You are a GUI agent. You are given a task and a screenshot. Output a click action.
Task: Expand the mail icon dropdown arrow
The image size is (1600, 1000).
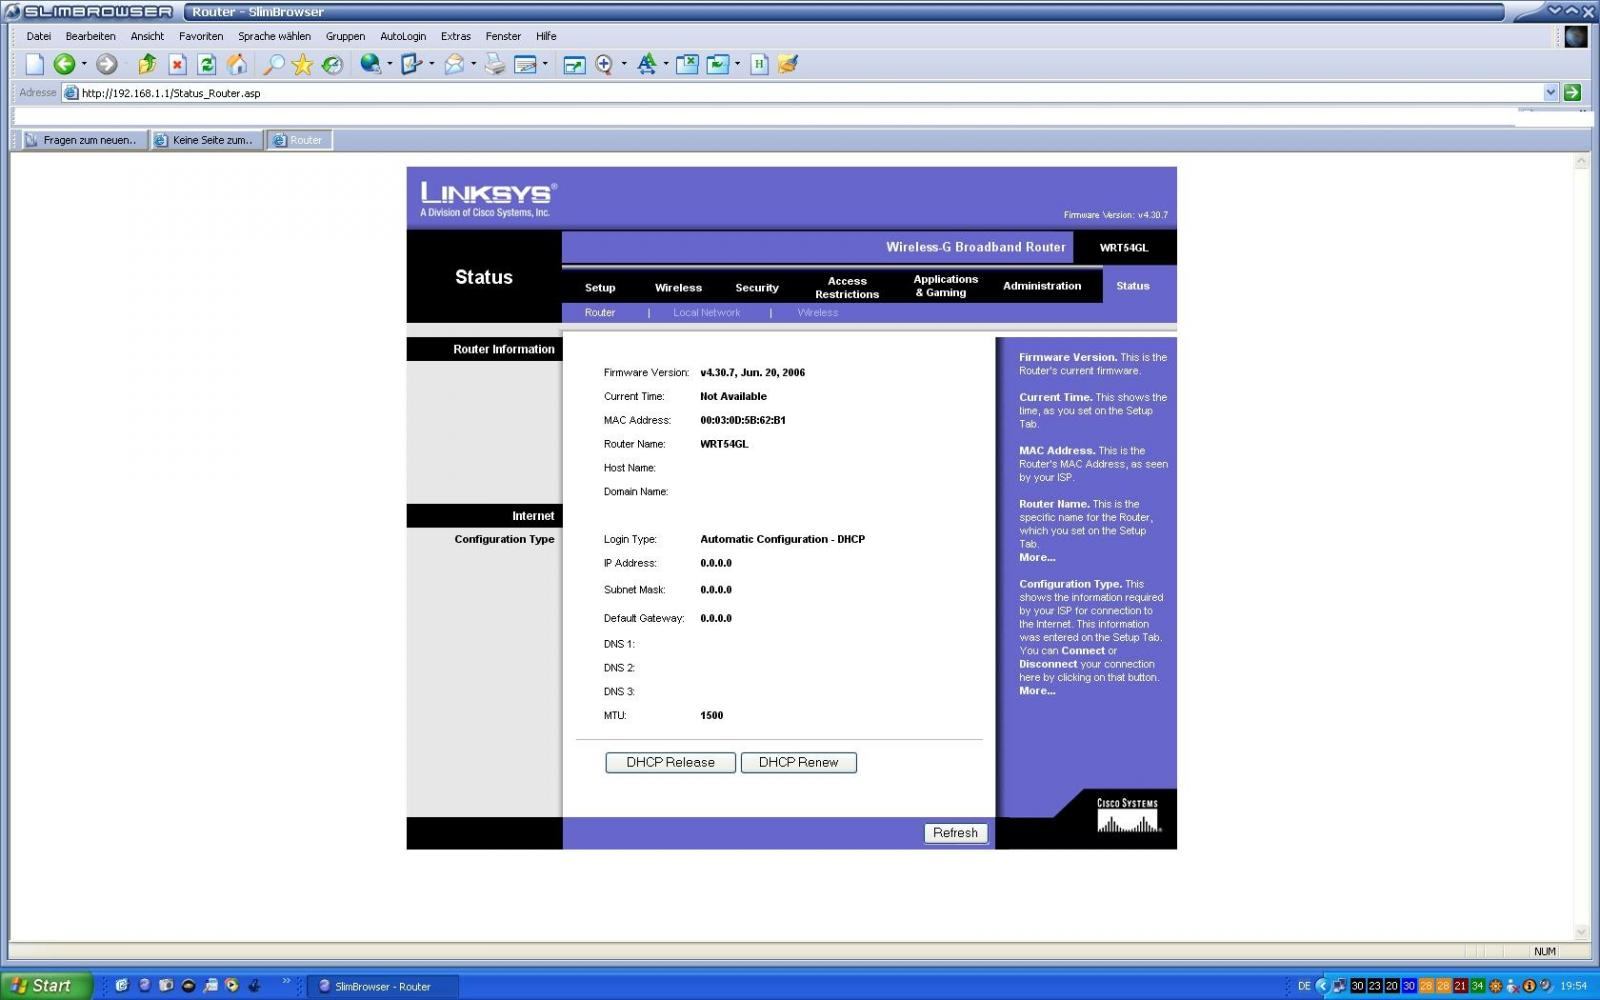(473, 64)
